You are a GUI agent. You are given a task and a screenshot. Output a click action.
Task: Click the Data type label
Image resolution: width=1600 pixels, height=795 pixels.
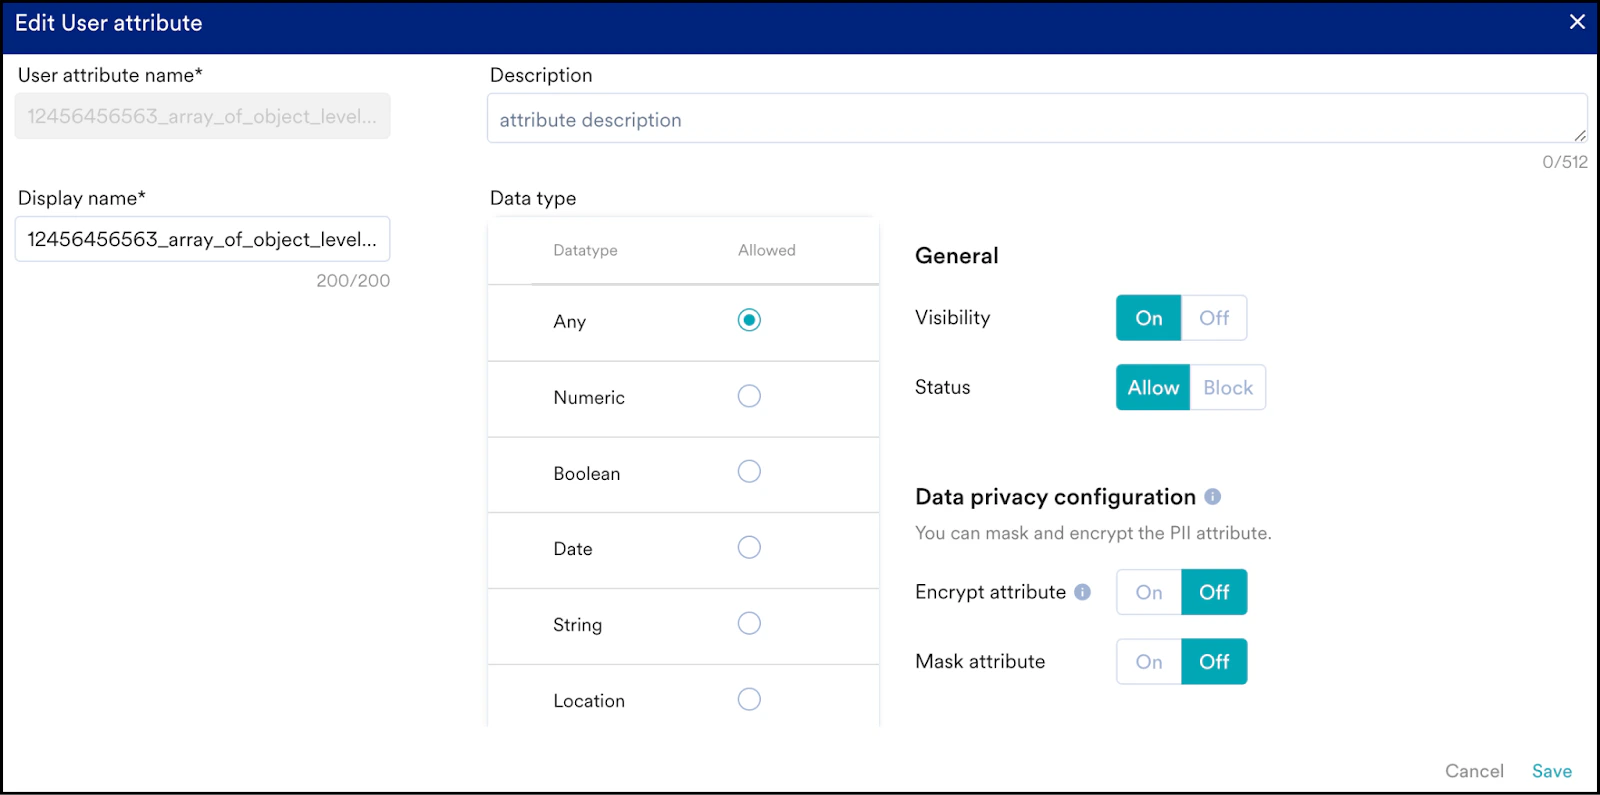coord(533,198)
